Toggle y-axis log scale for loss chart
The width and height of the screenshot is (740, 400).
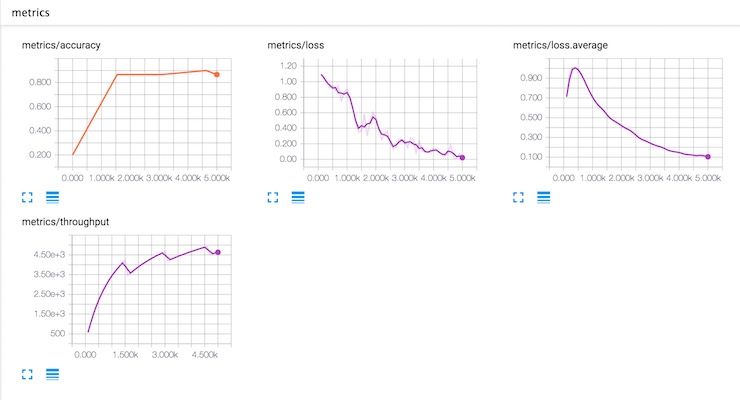tap(298, 197)
